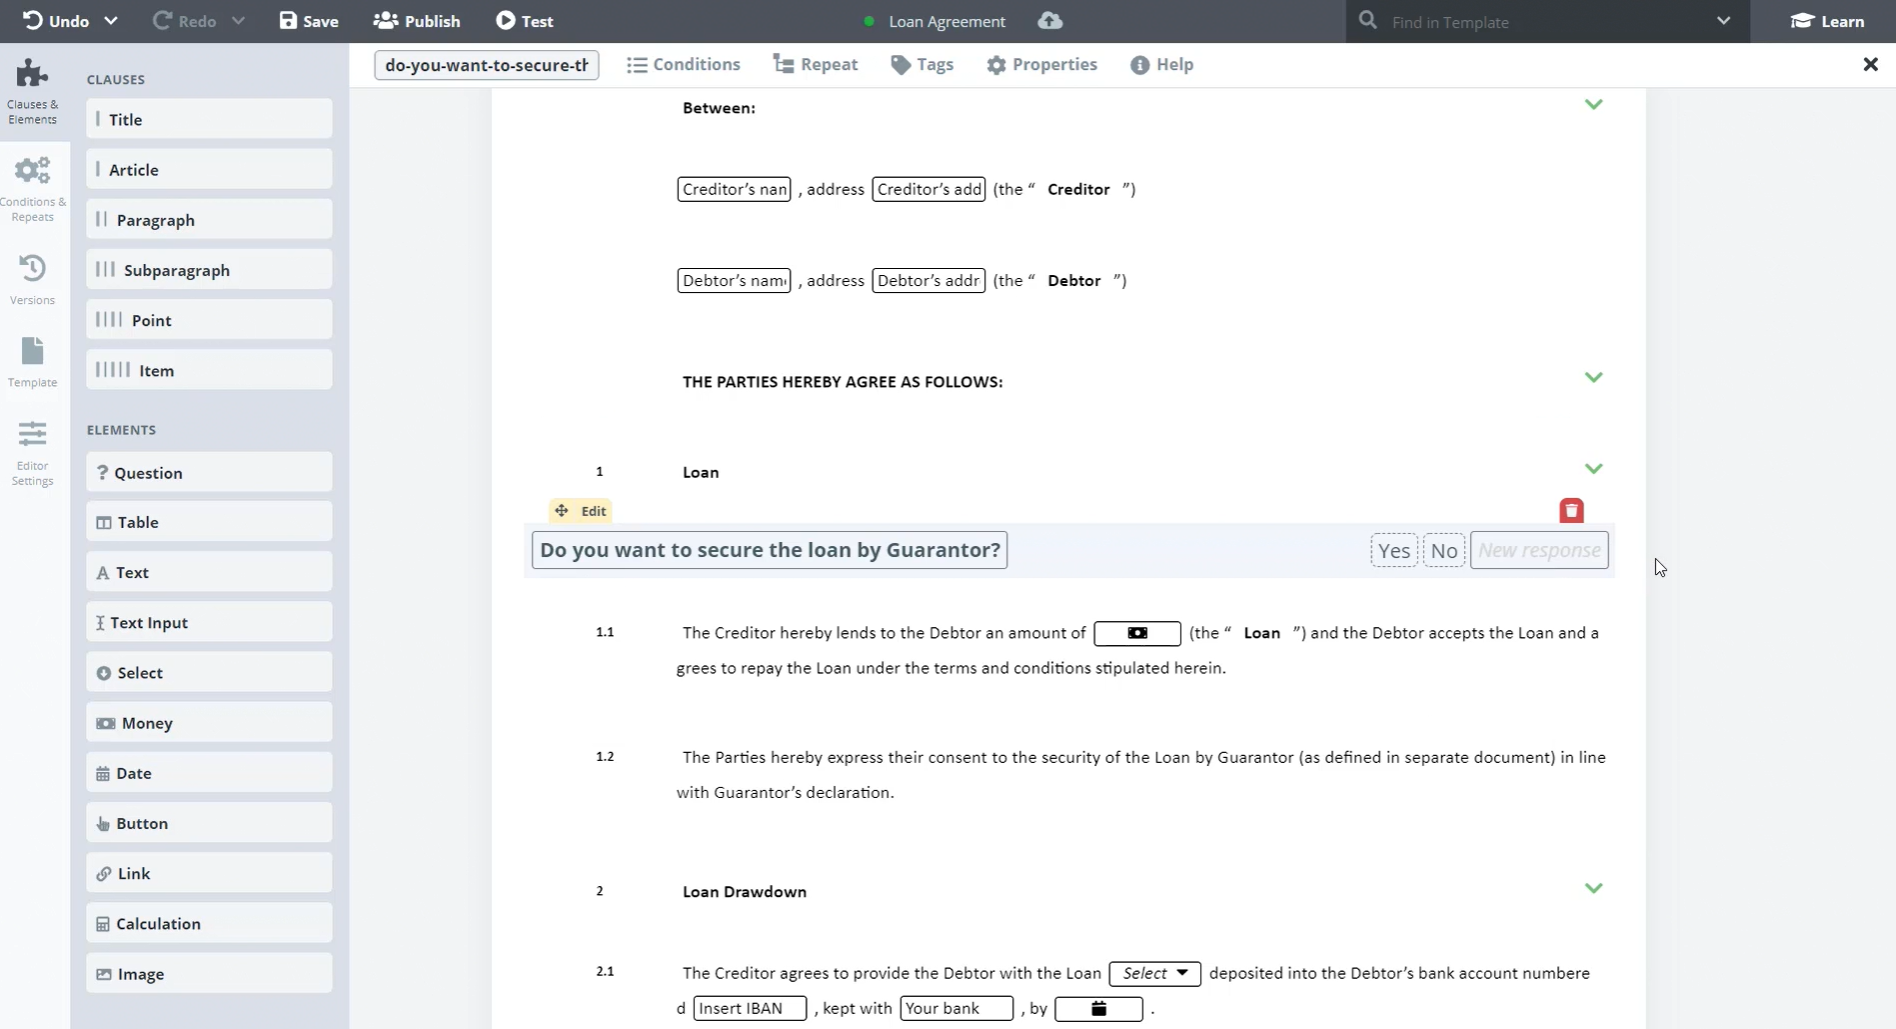Click the search magnifier icon

click(x=1368, y=21)
